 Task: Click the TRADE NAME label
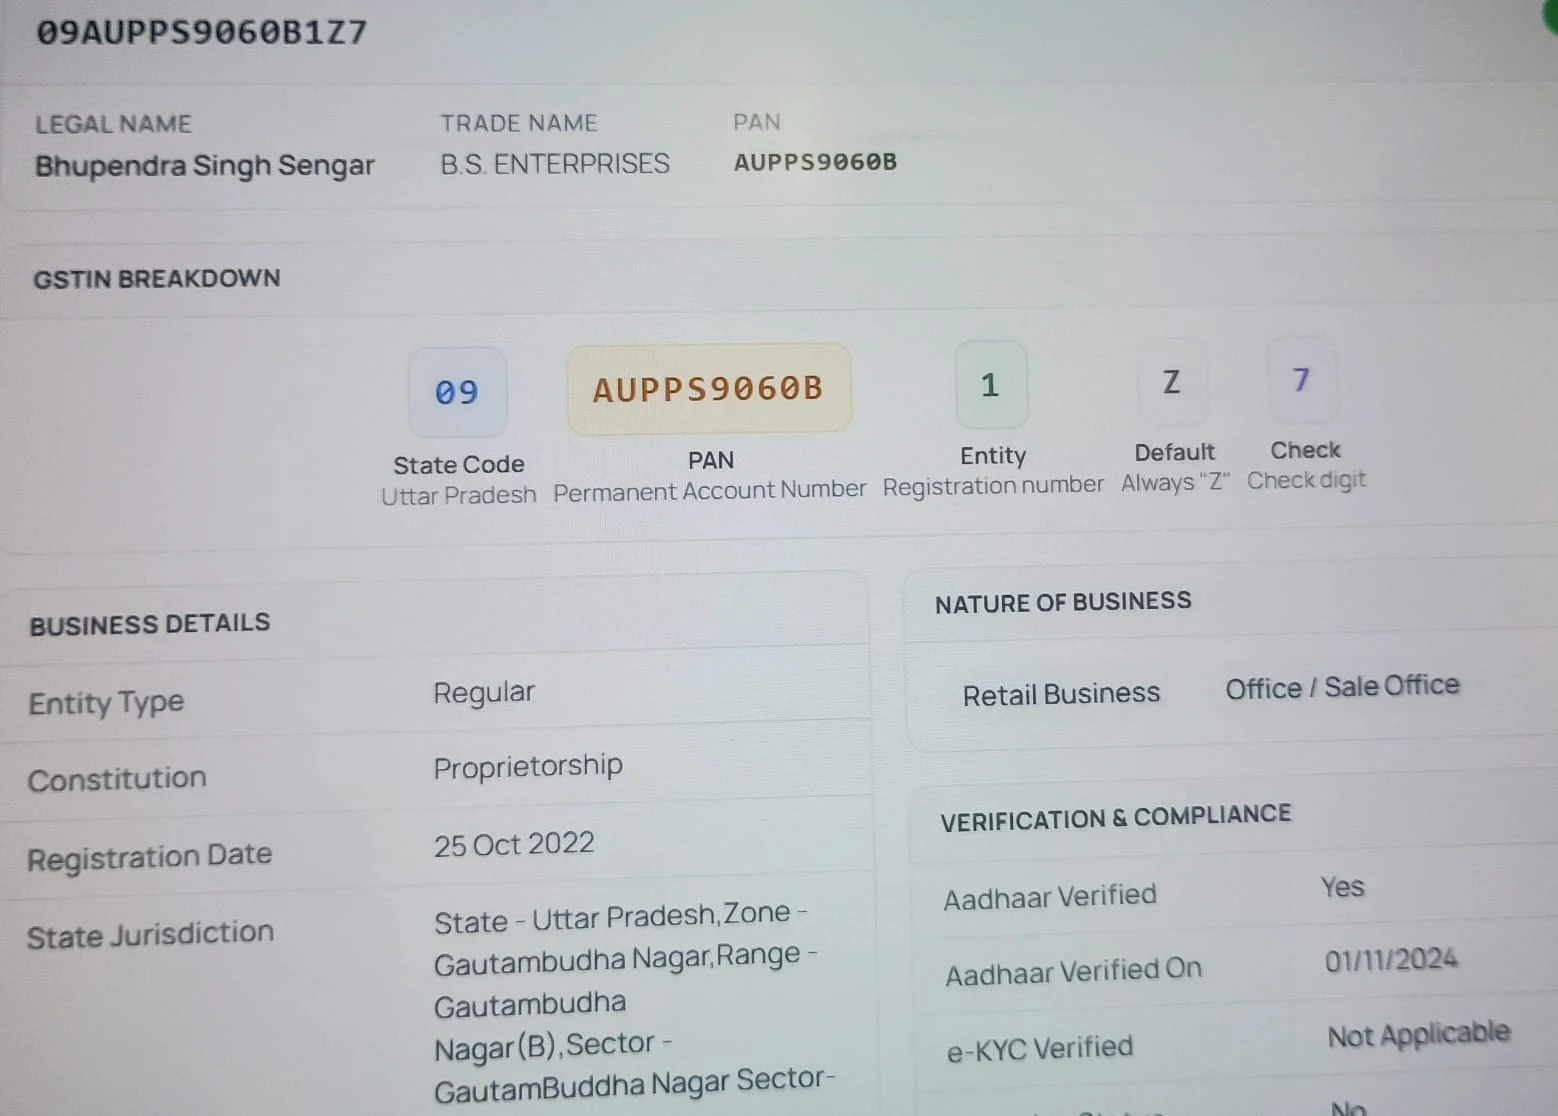click(x=519, y=123)
